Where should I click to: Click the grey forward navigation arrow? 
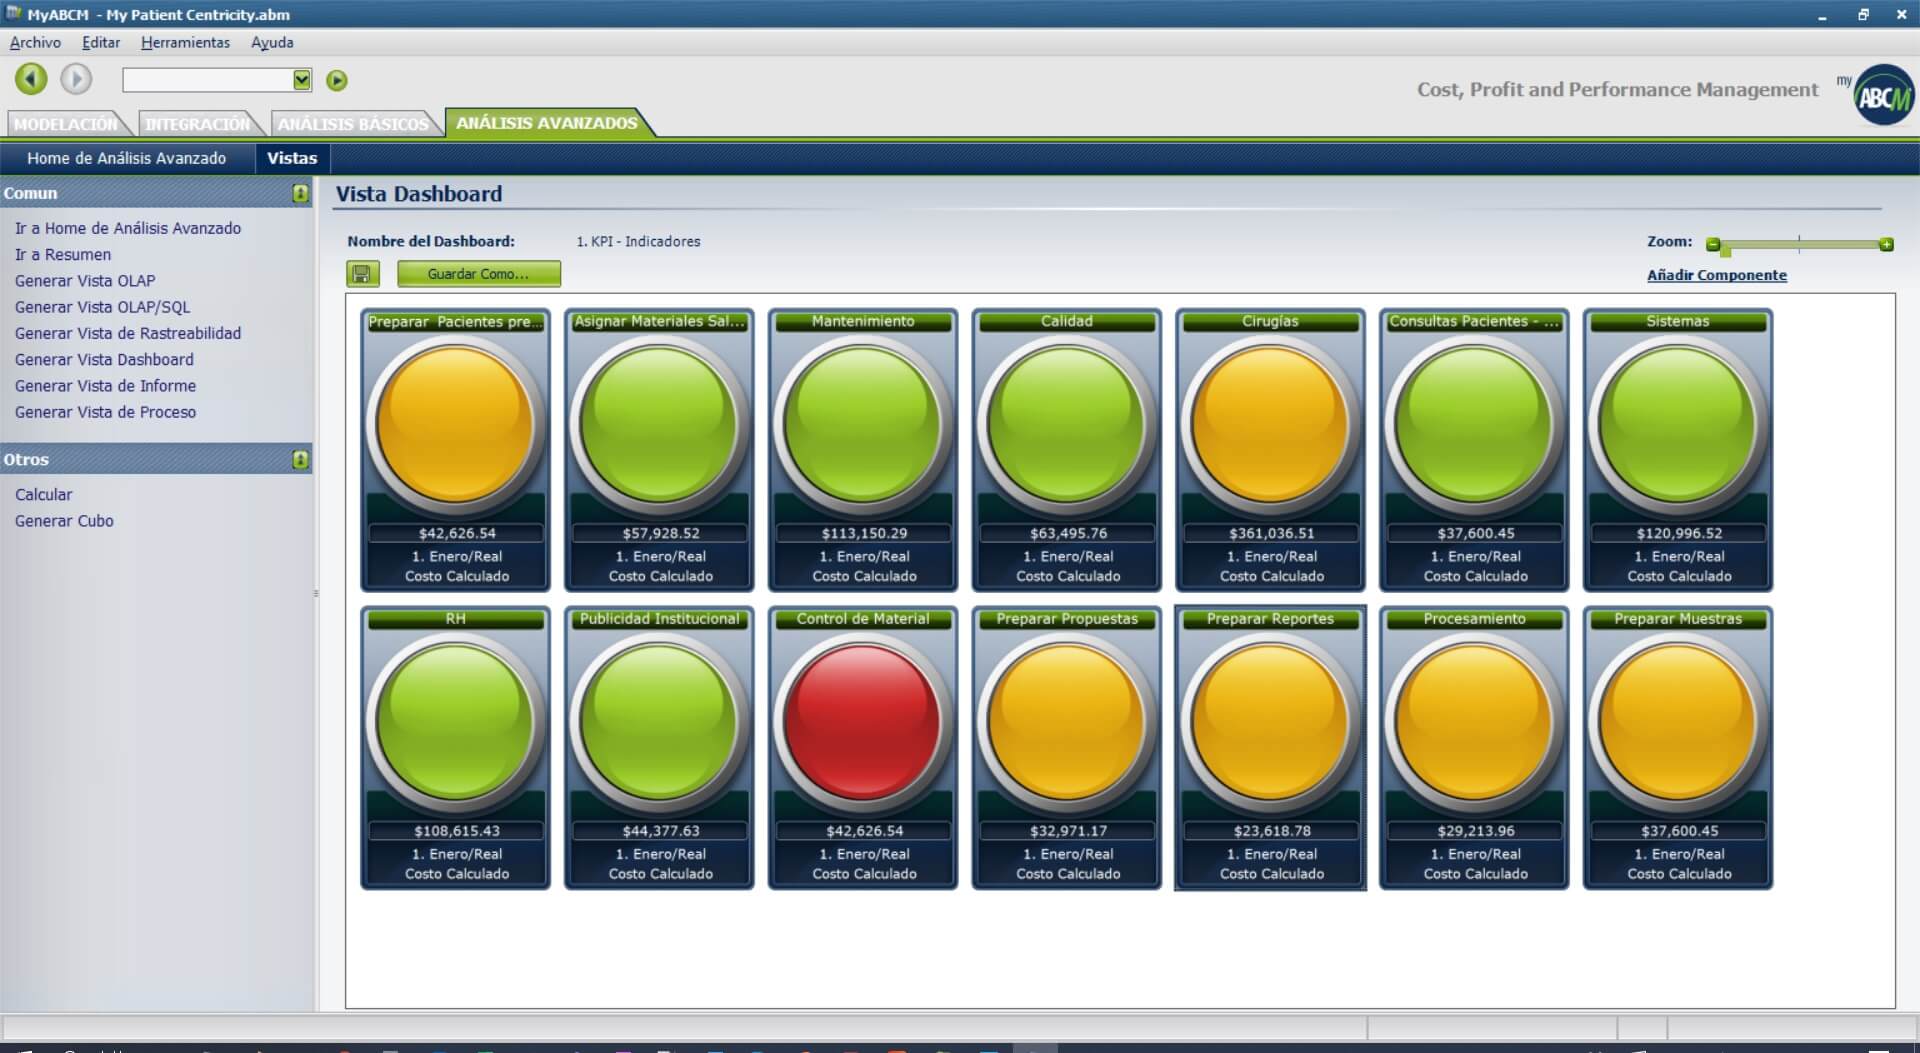76,79
